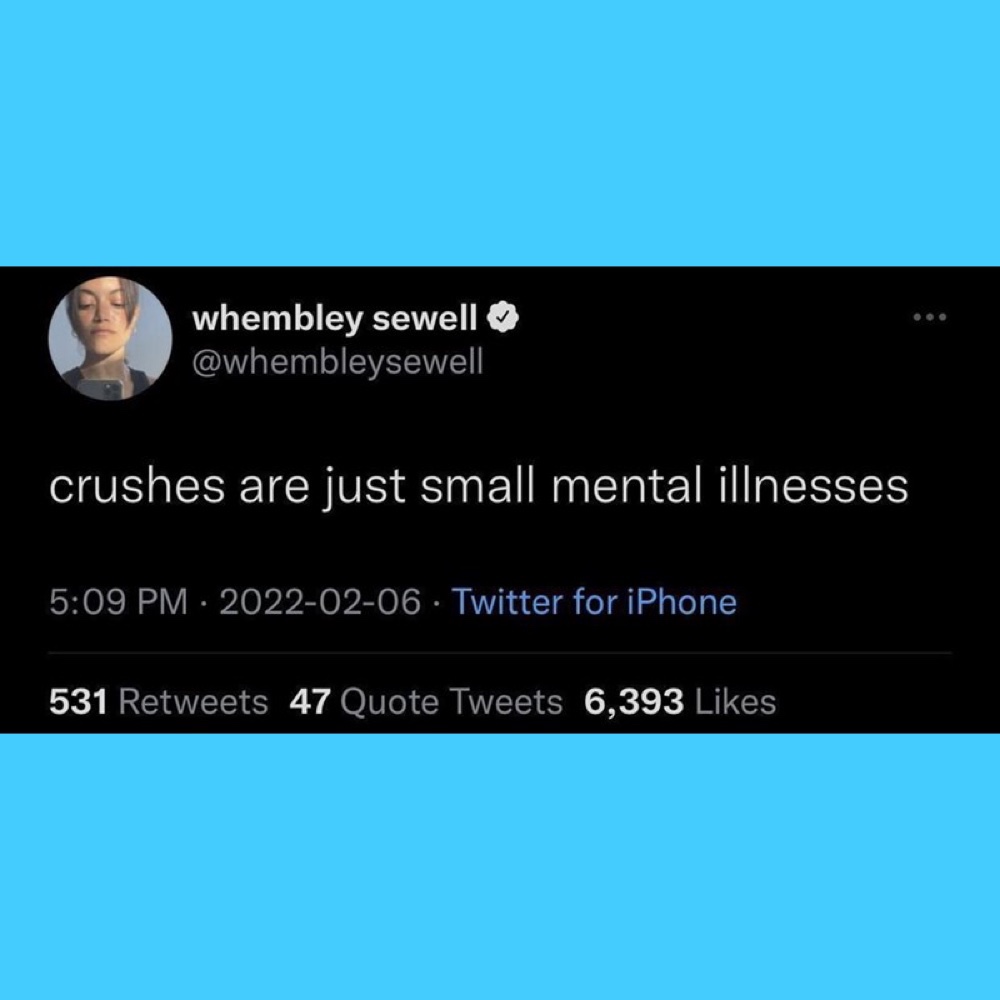1000x1000 pixels.
Task: Open the three-dot more options menu
Action: pos(930,316)
